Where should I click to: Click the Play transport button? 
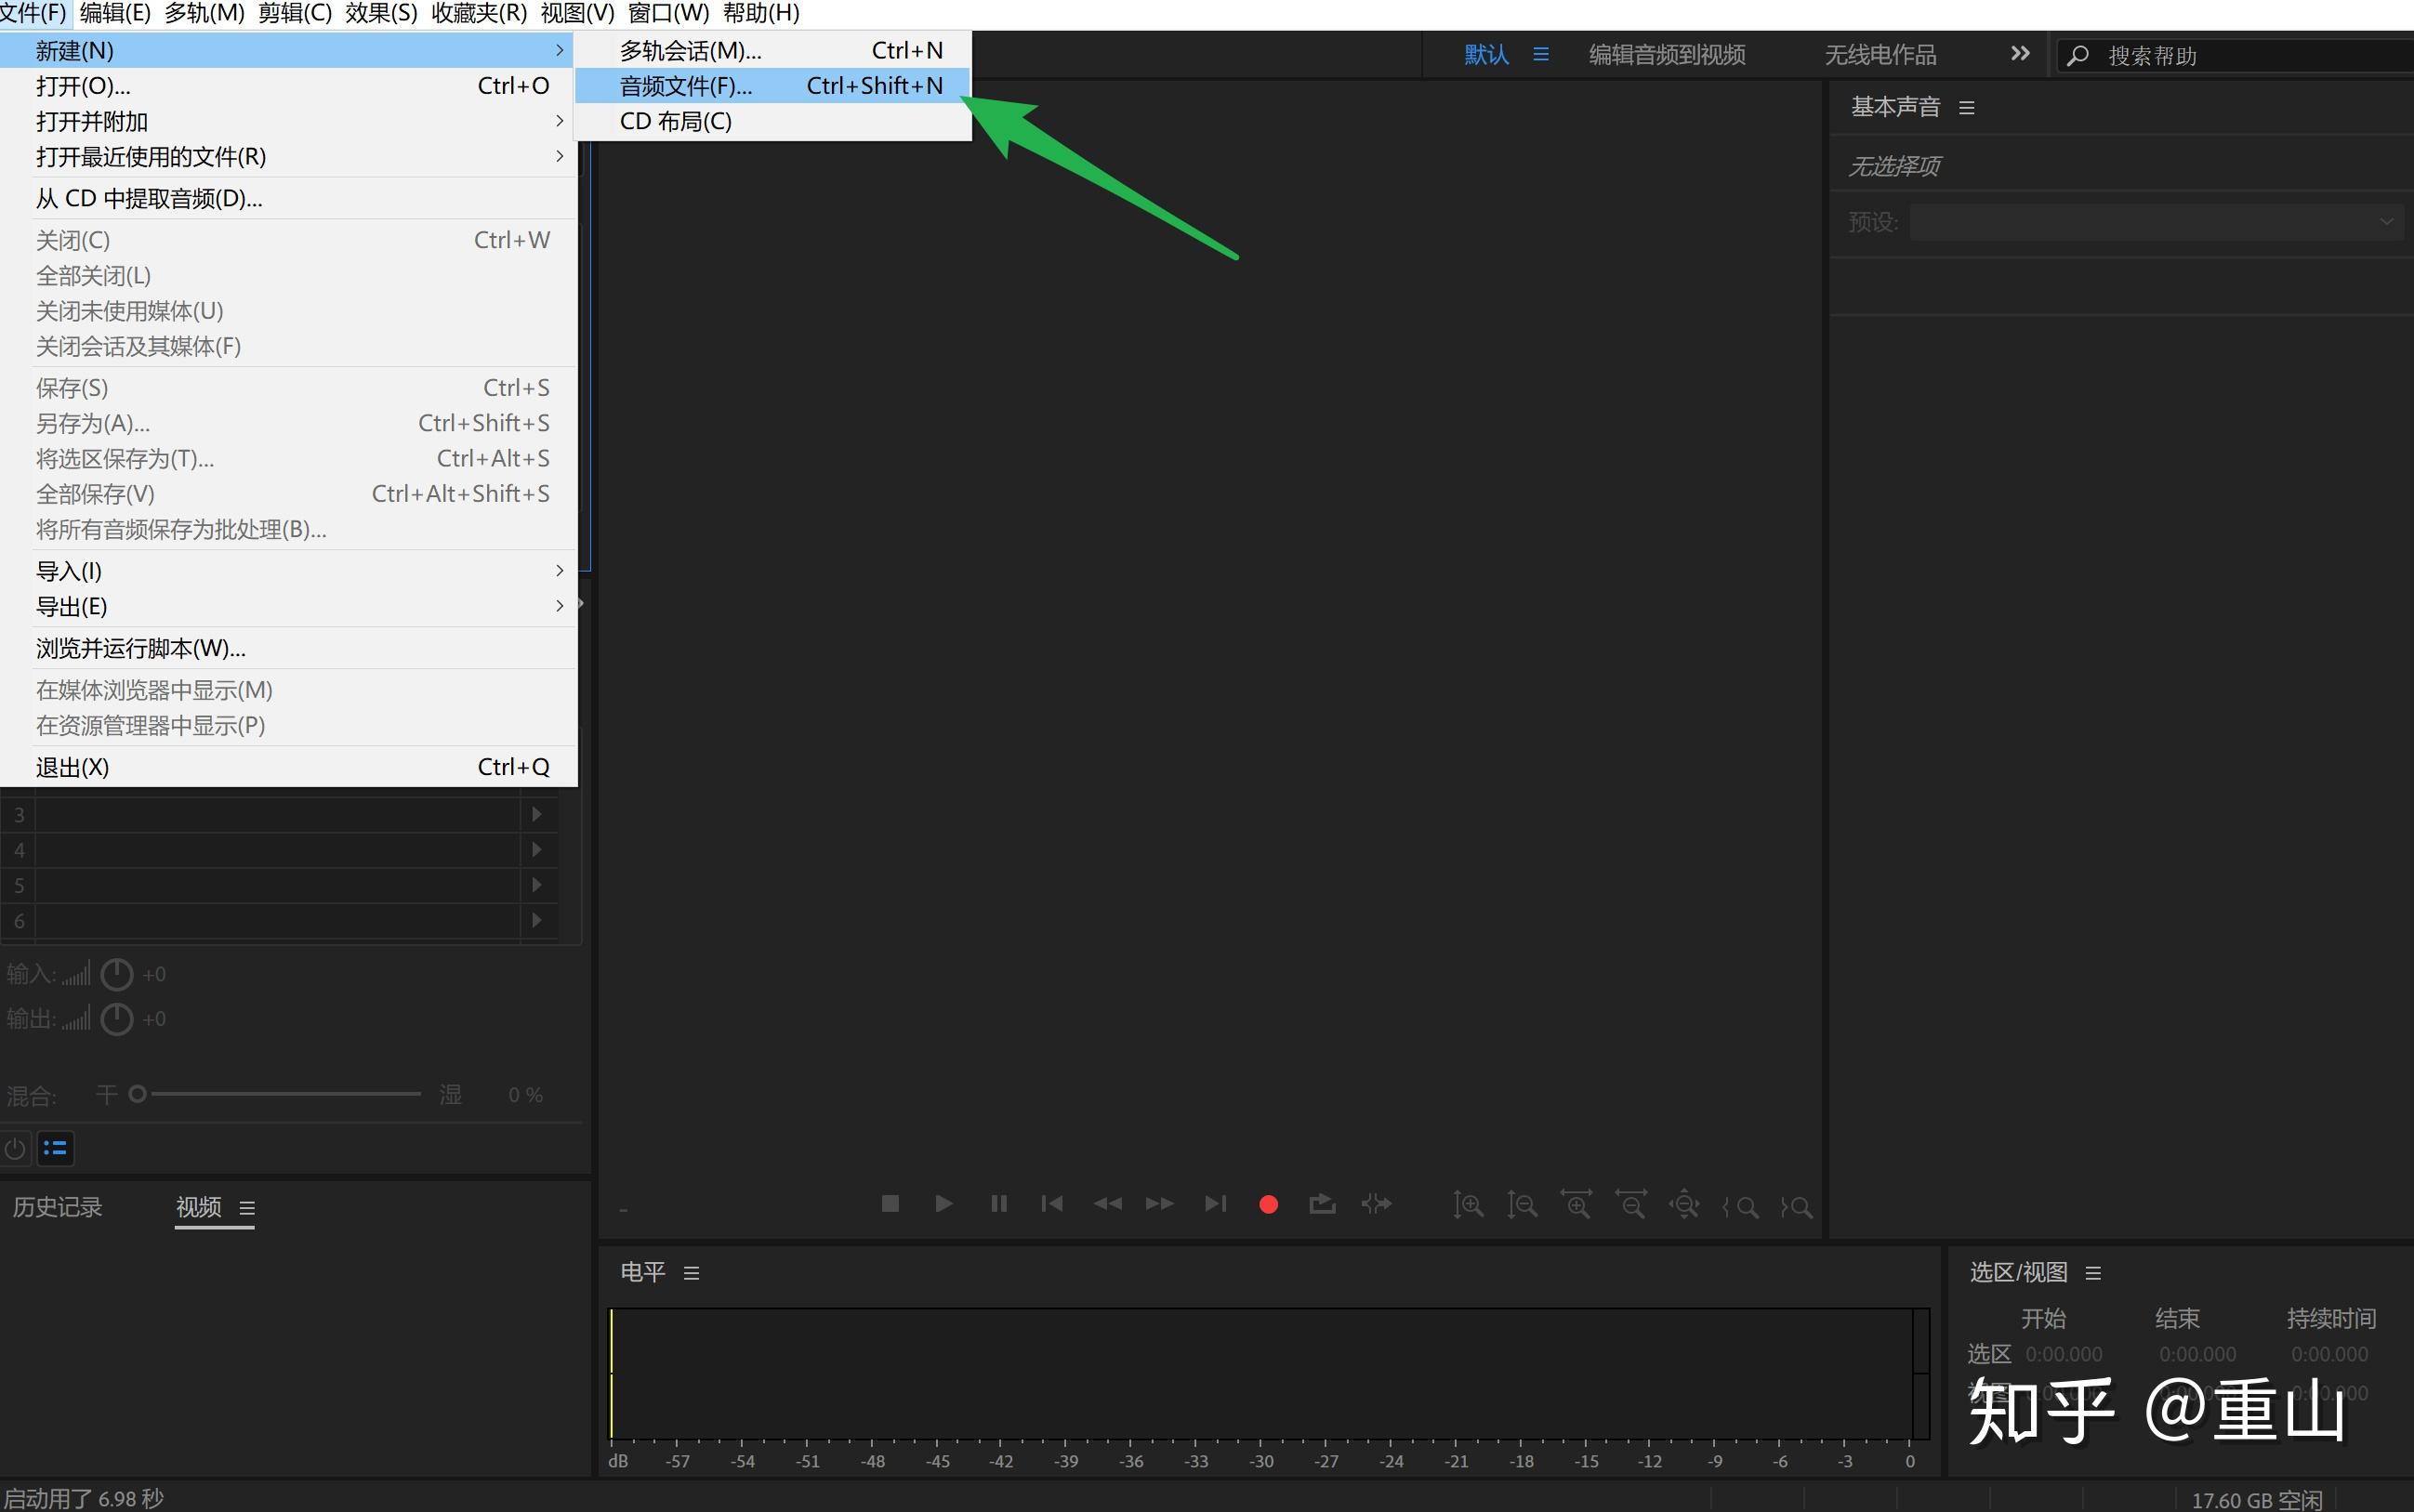pyautogui.click(x=943, y=1203)
